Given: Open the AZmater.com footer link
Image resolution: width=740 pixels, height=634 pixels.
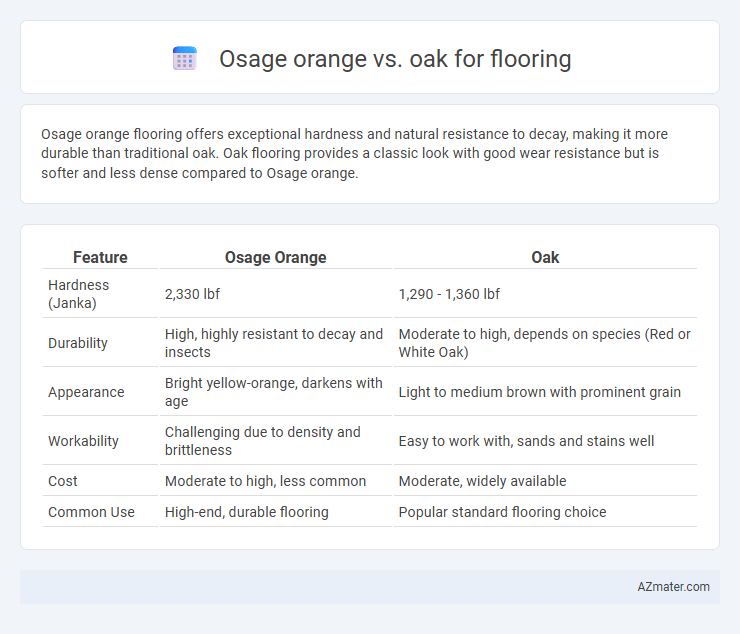Looking at the screenshot, I should (x=673, y=586).
